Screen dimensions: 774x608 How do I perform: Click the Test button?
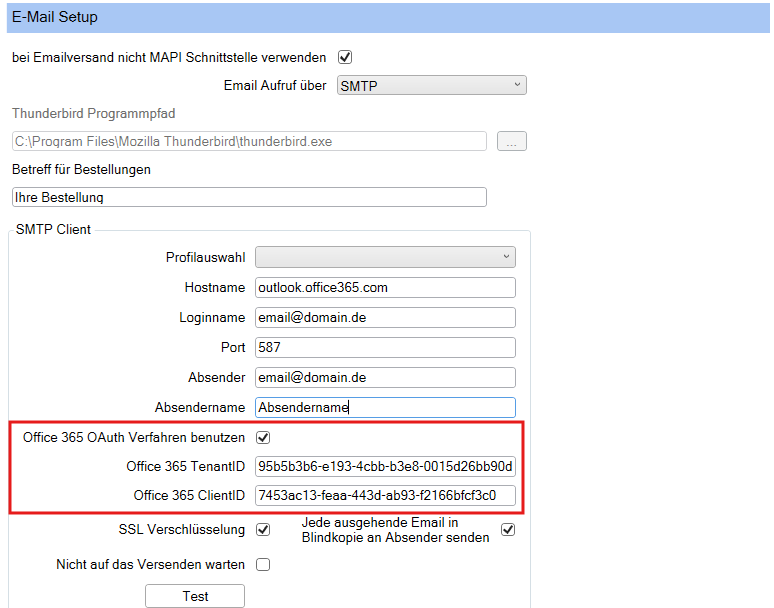click(195, 596)
